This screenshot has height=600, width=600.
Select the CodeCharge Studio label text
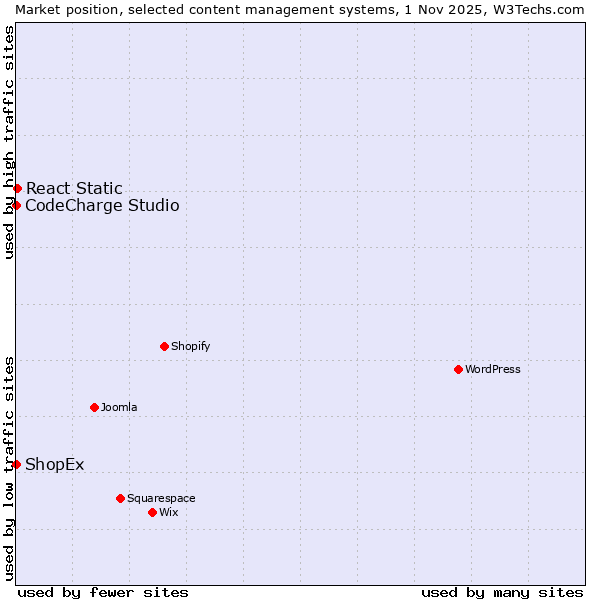102,206
